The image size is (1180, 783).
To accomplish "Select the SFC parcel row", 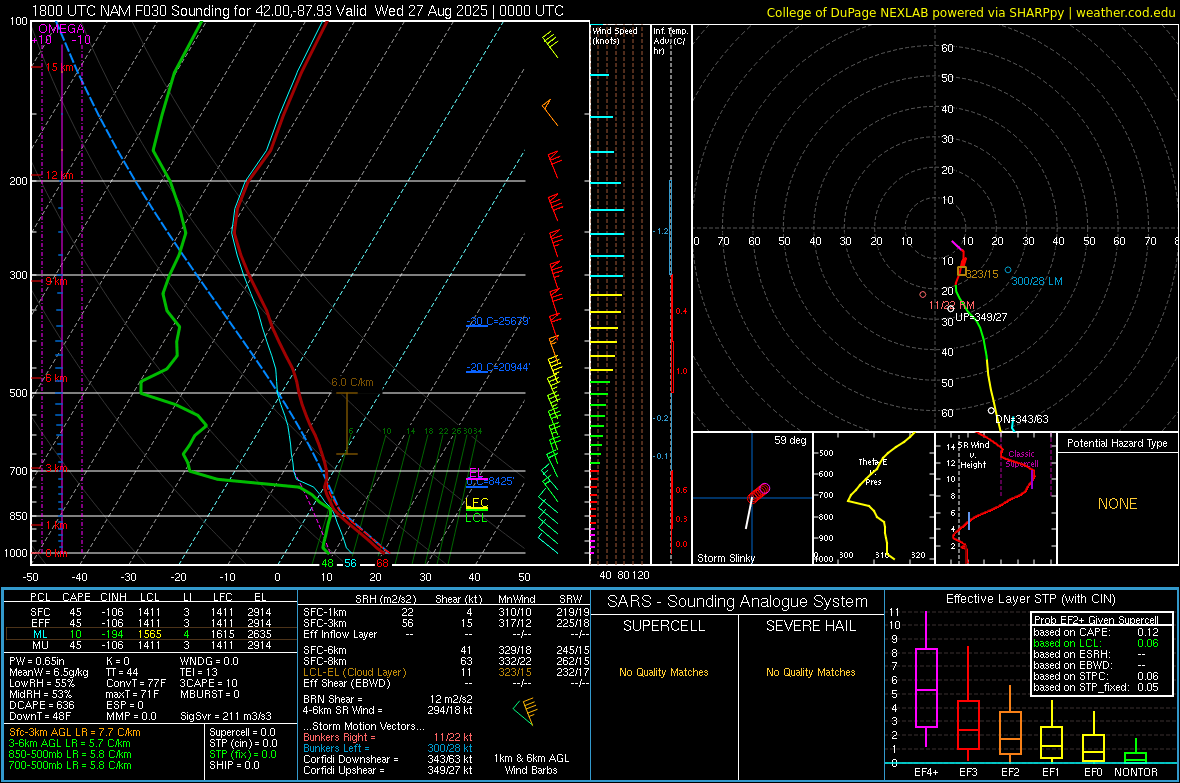I will (x=149, y=612).
